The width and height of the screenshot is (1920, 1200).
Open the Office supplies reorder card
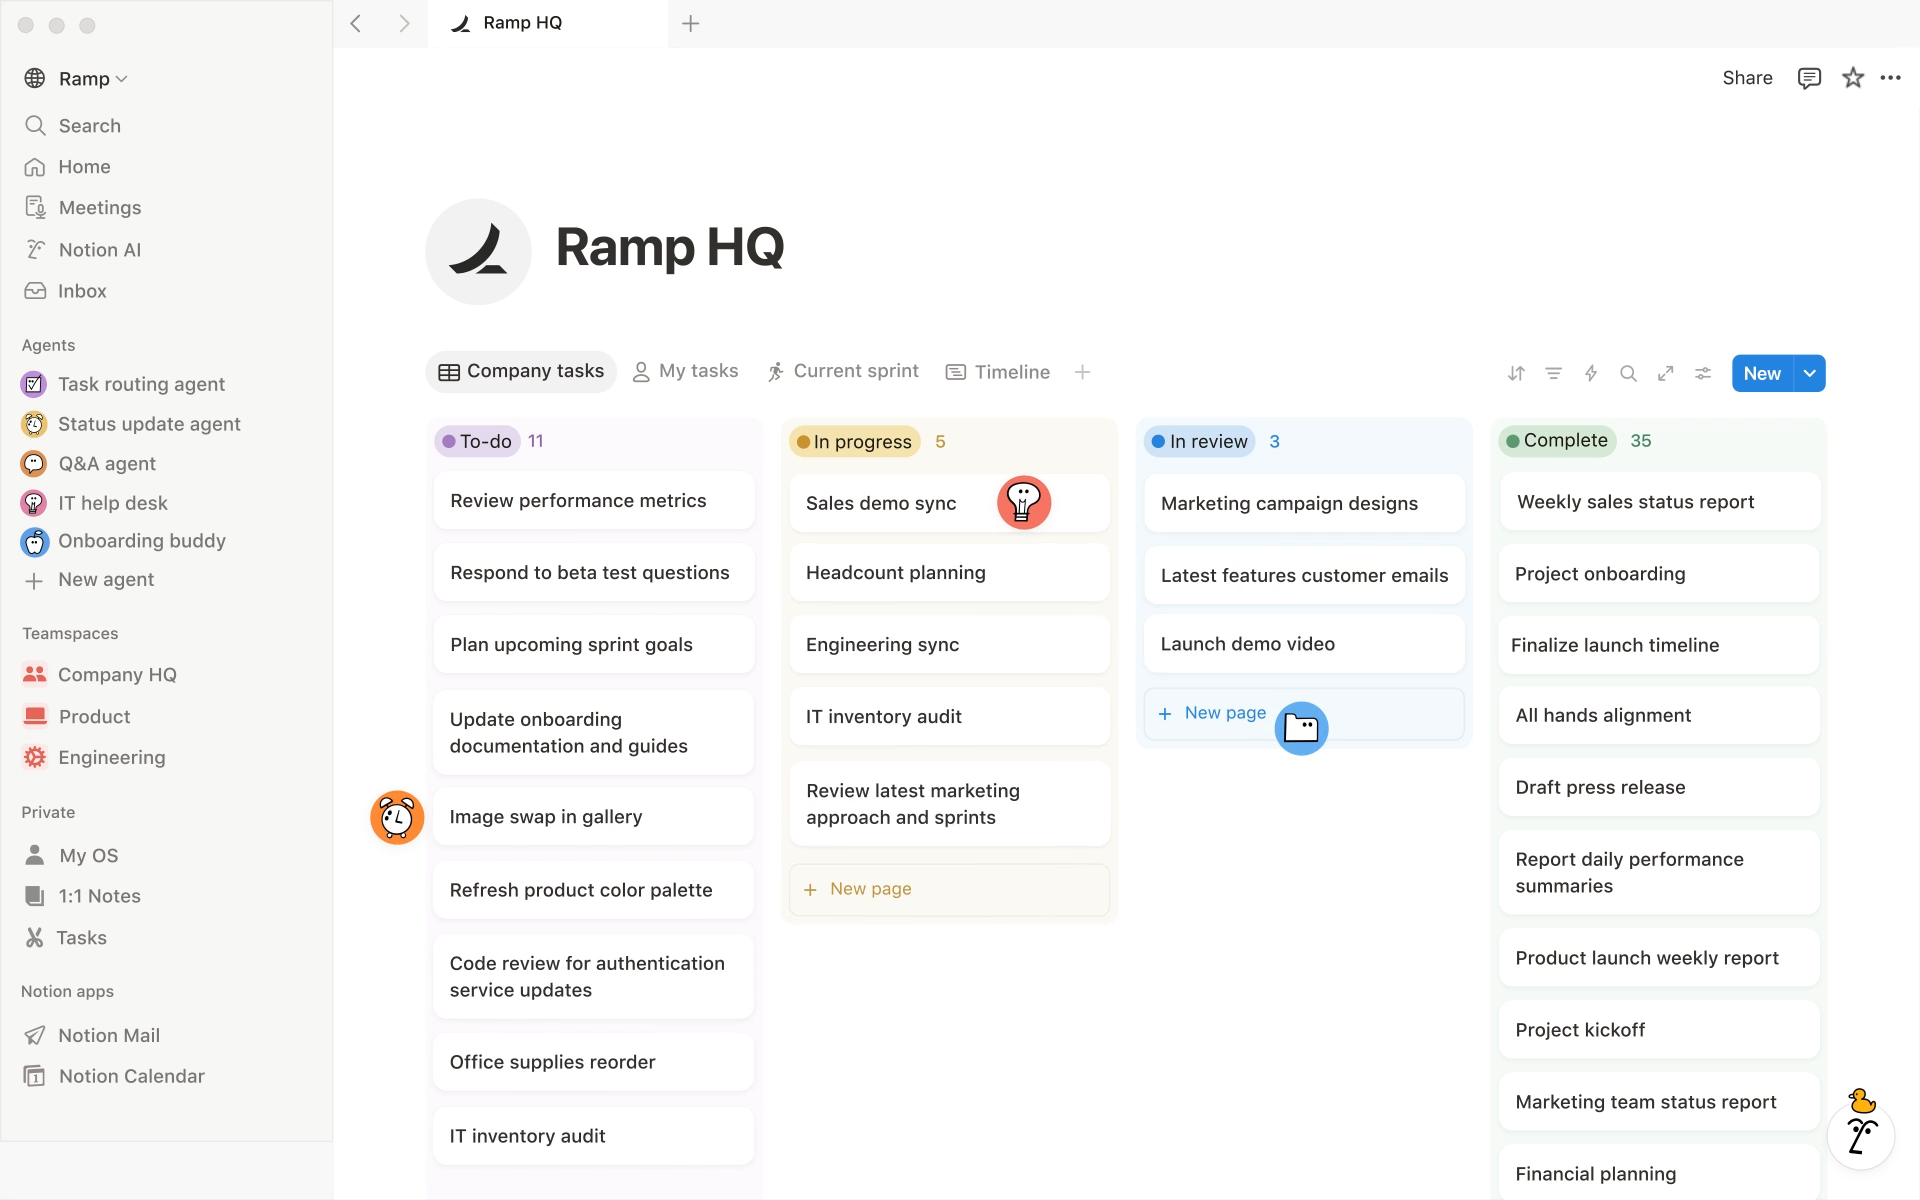point(594,1062)
